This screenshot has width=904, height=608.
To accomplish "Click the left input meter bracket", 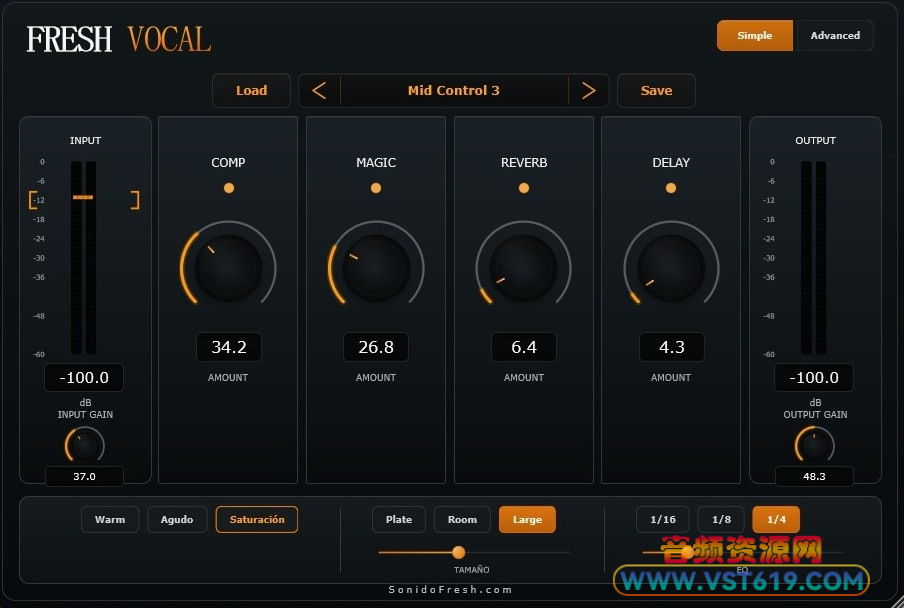I will click(x=33, y=200).
